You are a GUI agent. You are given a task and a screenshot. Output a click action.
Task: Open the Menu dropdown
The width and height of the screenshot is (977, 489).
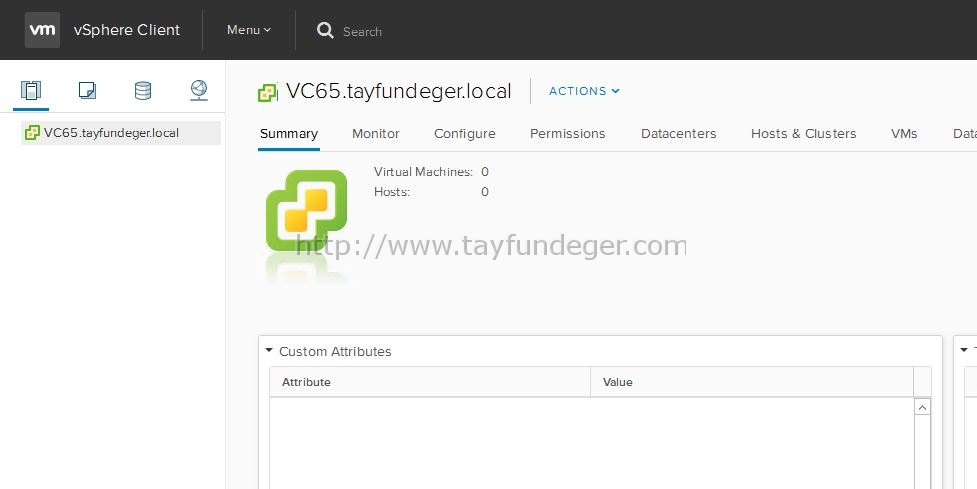pos(249,30)
